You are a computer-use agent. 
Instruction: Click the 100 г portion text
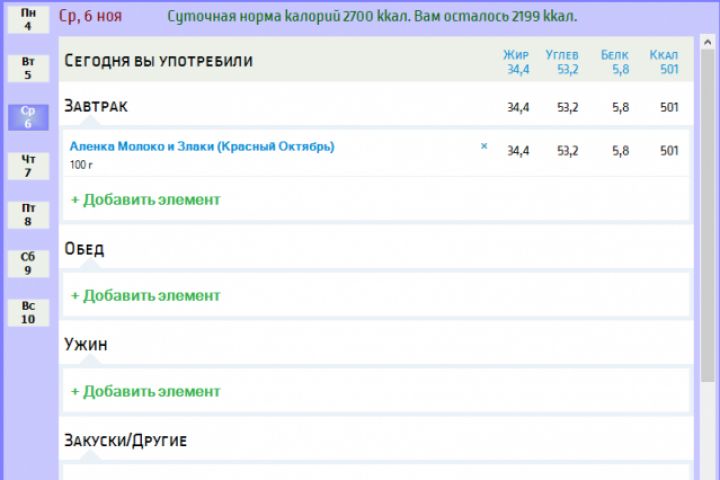81,164
